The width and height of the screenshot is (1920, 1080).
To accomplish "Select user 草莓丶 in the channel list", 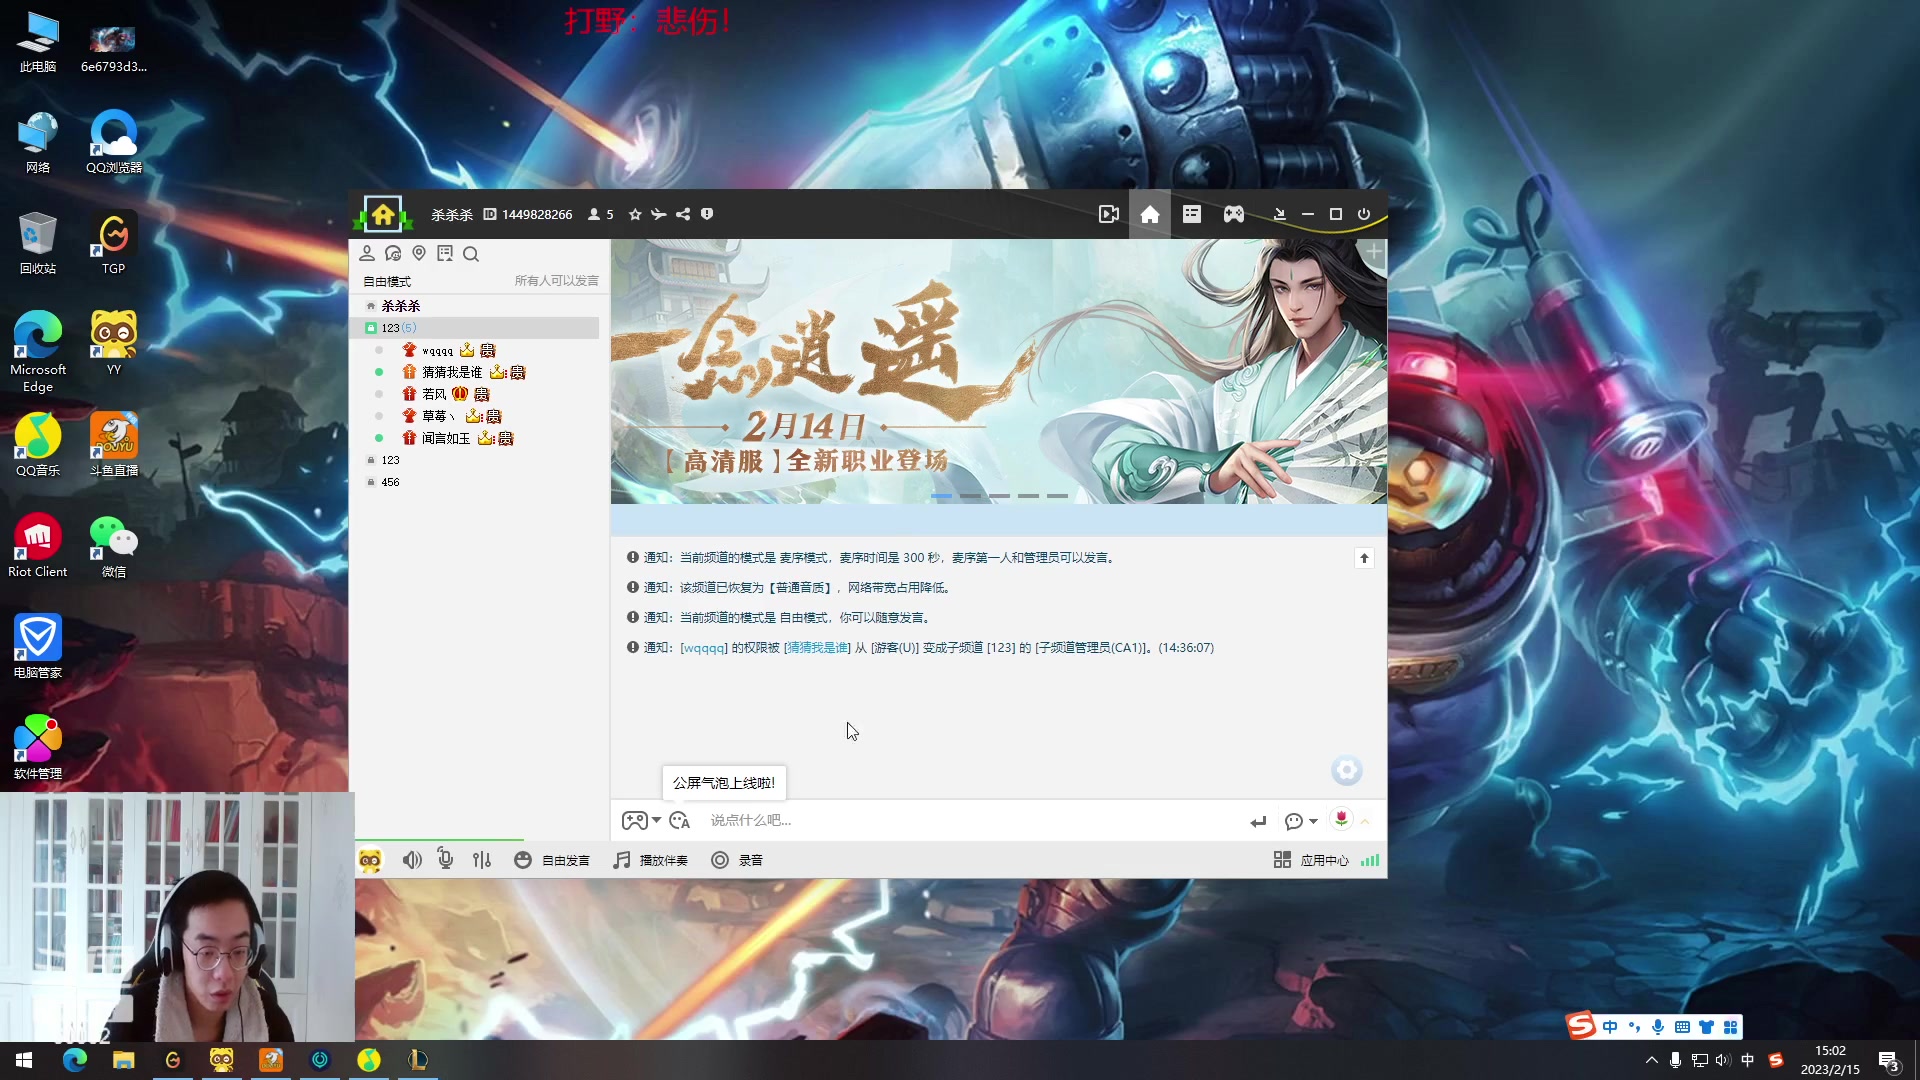I will 438,416.
